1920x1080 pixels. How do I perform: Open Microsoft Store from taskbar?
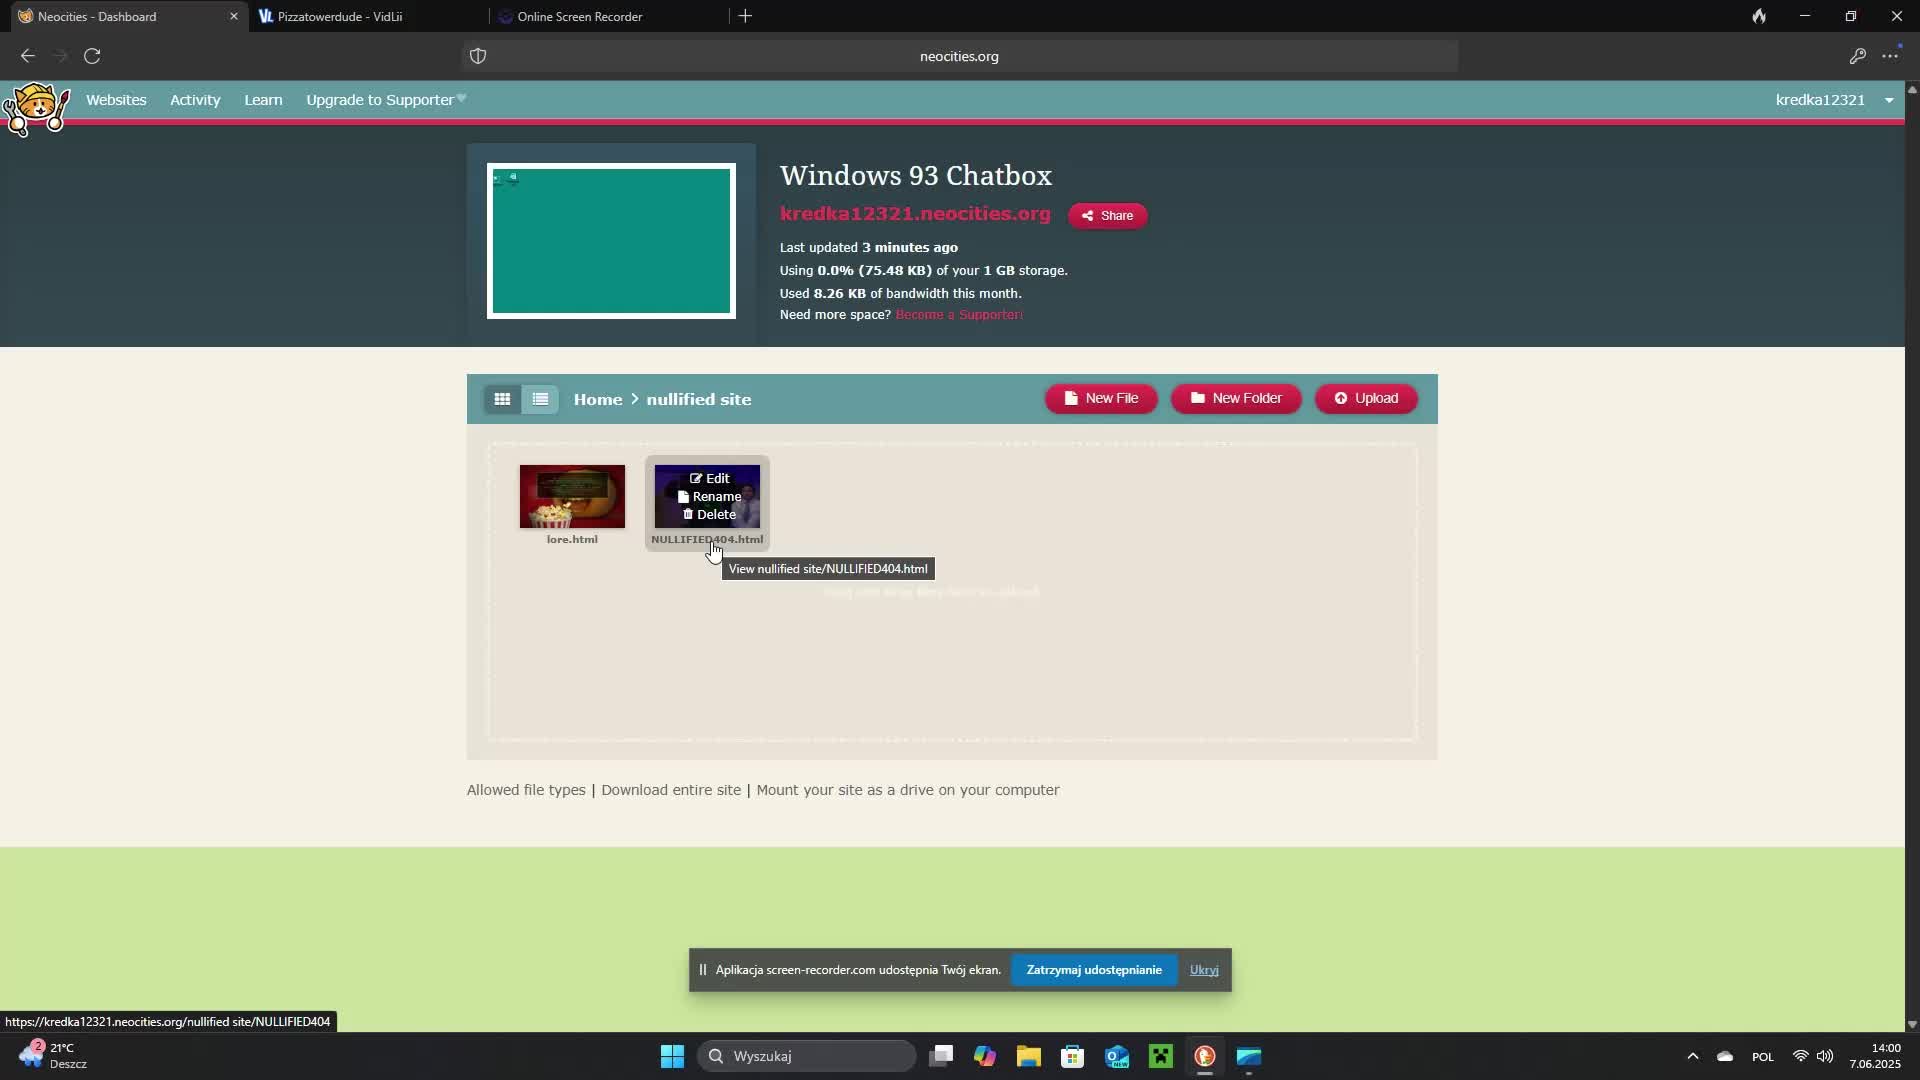point(1073,1056)
